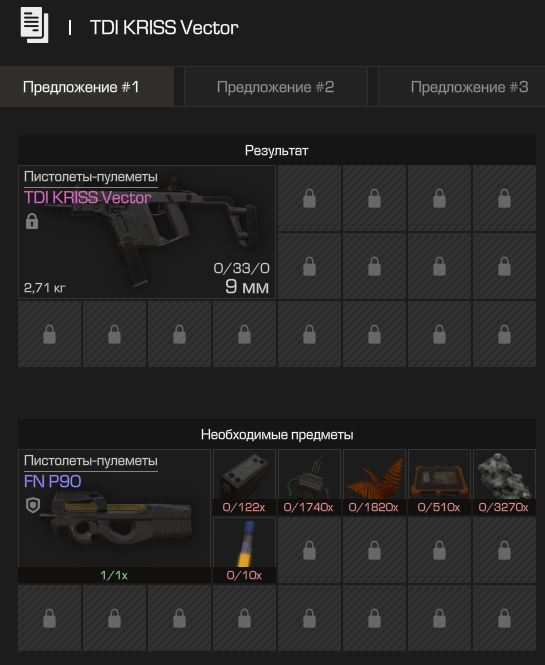The image size is (545, 665).
Task: Select the grey rock item 0/3270x
Action: [x=504, y=482]
